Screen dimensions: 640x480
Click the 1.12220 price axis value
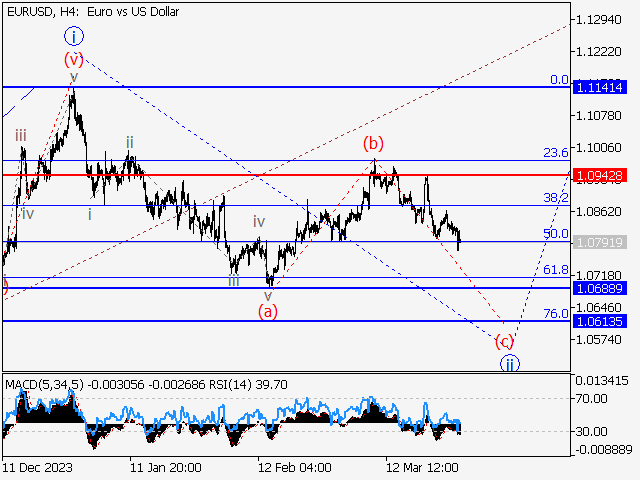598,52
